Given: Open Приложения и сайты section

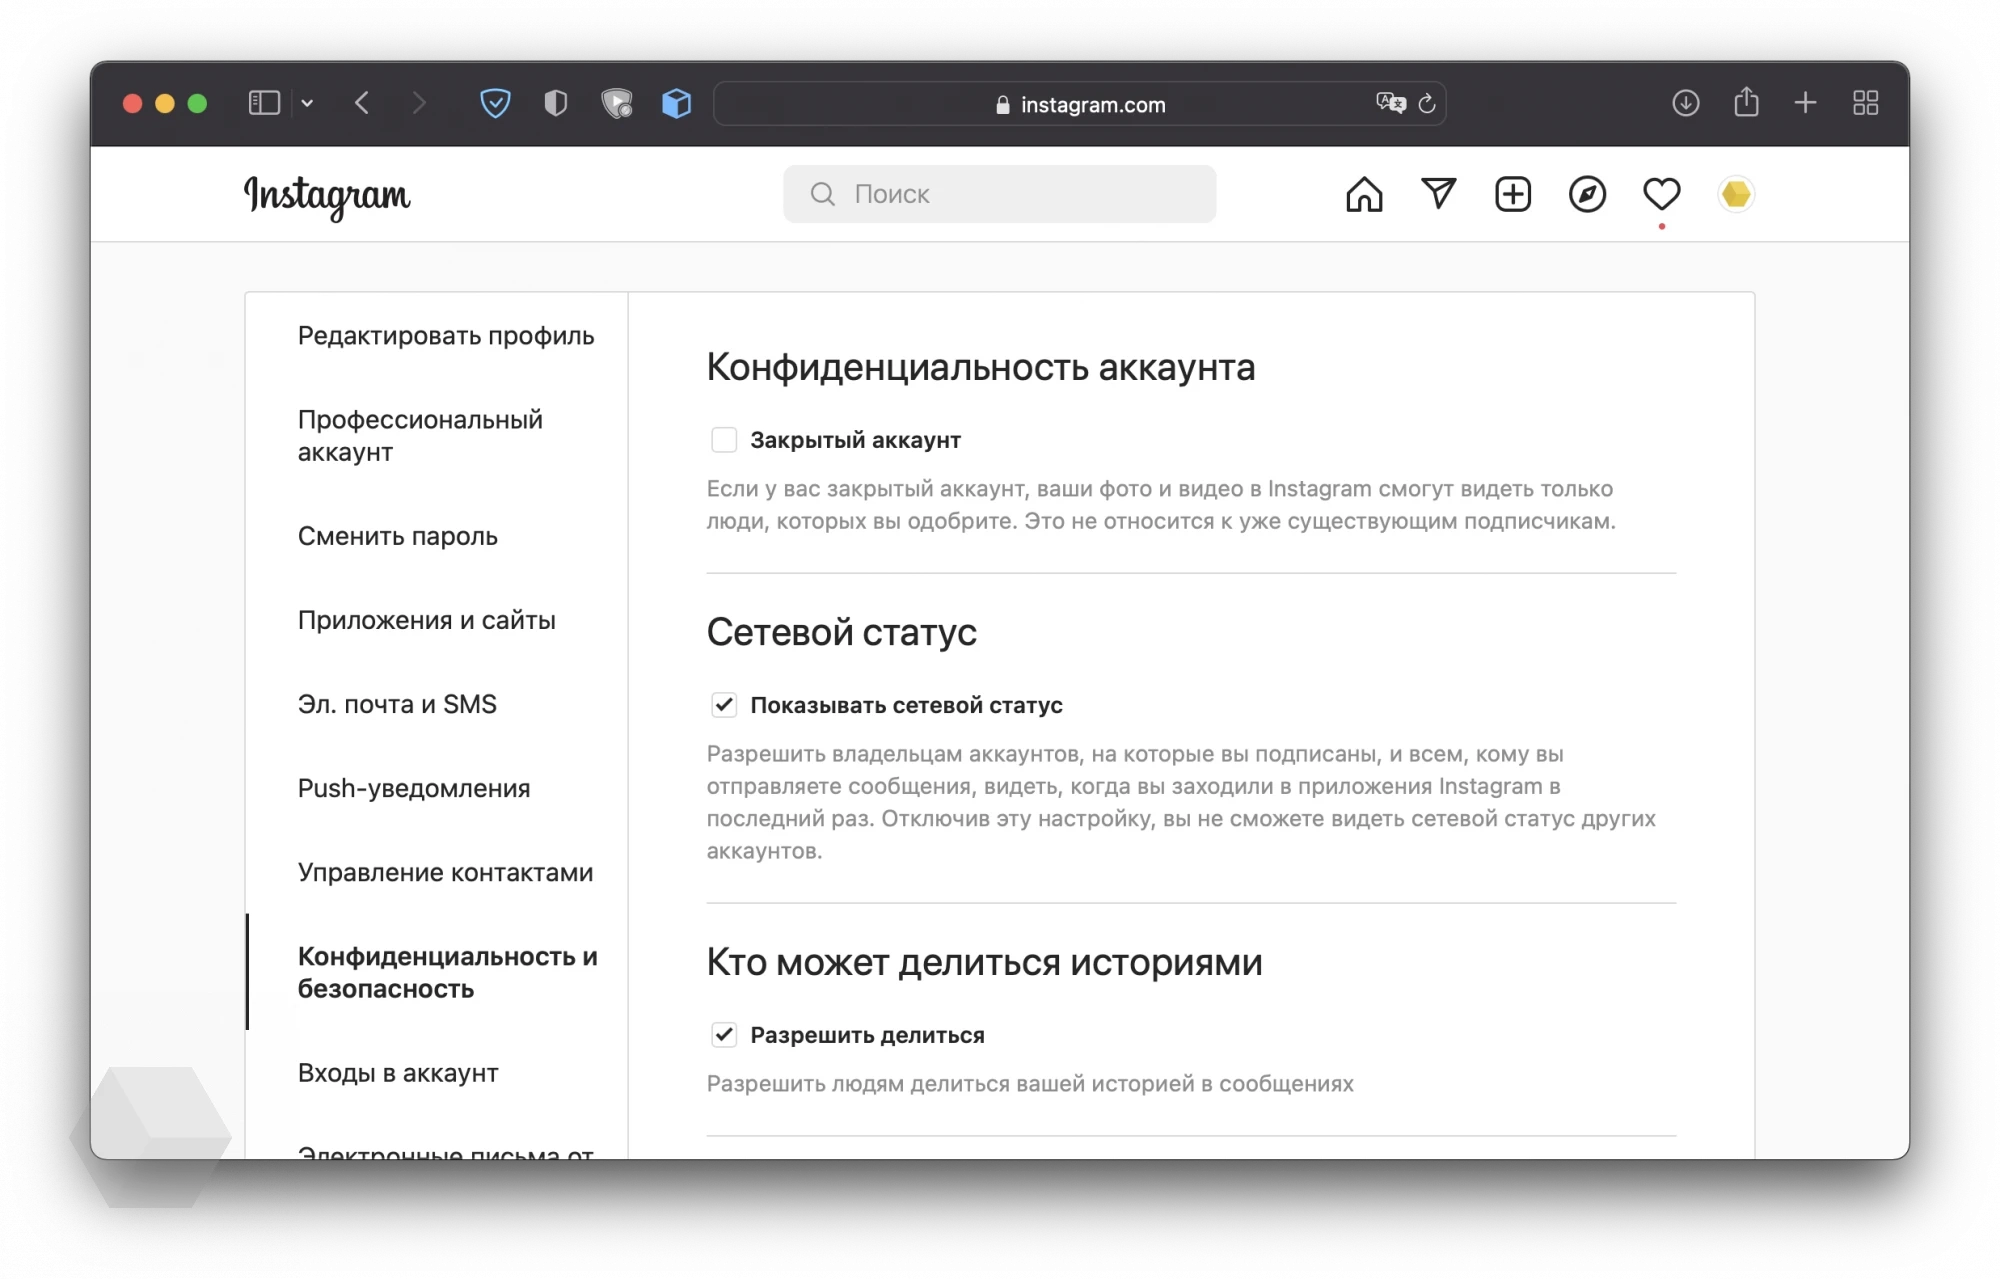Looking at the screenshot, I should [426, 621].
